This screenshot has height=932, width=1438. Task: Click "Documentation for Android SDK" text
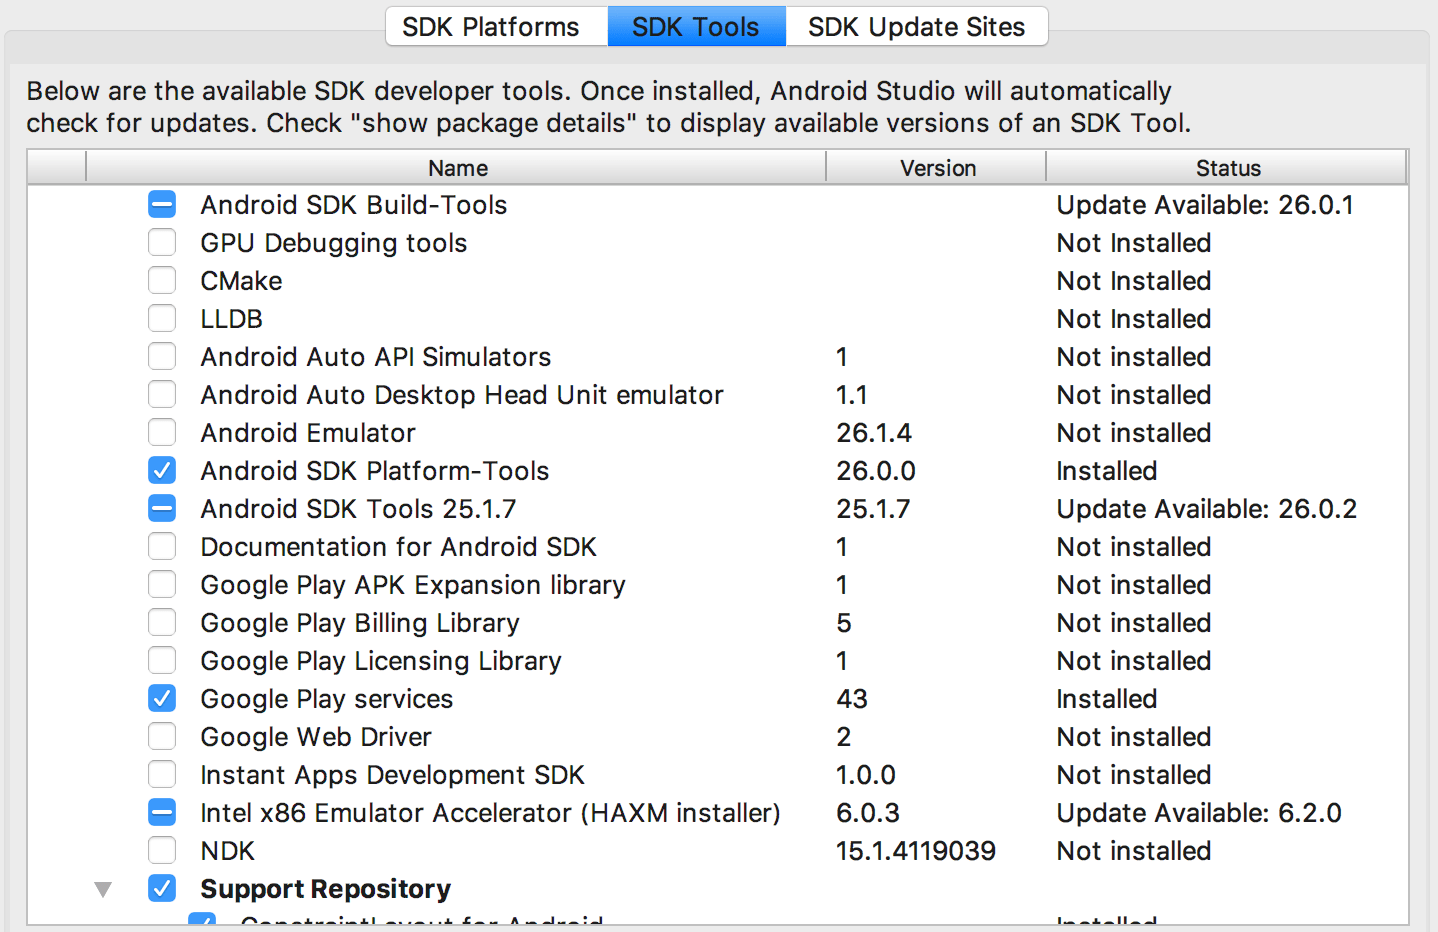click(399, 547)
